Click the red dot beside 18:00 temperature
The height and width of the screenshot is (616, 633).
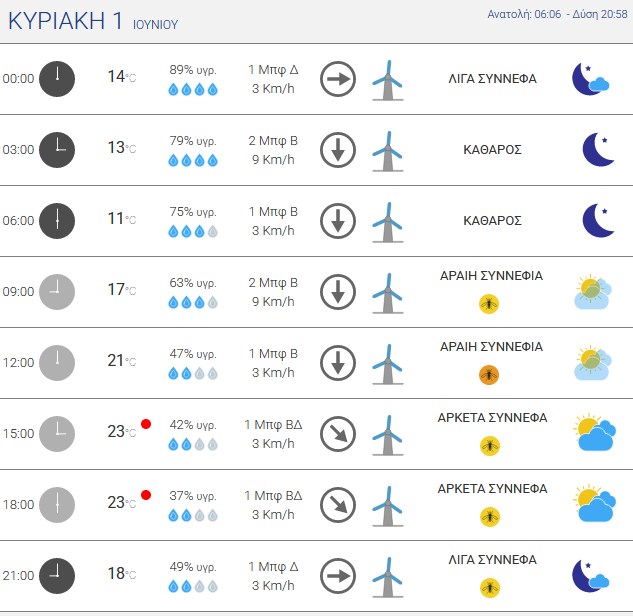146,495
